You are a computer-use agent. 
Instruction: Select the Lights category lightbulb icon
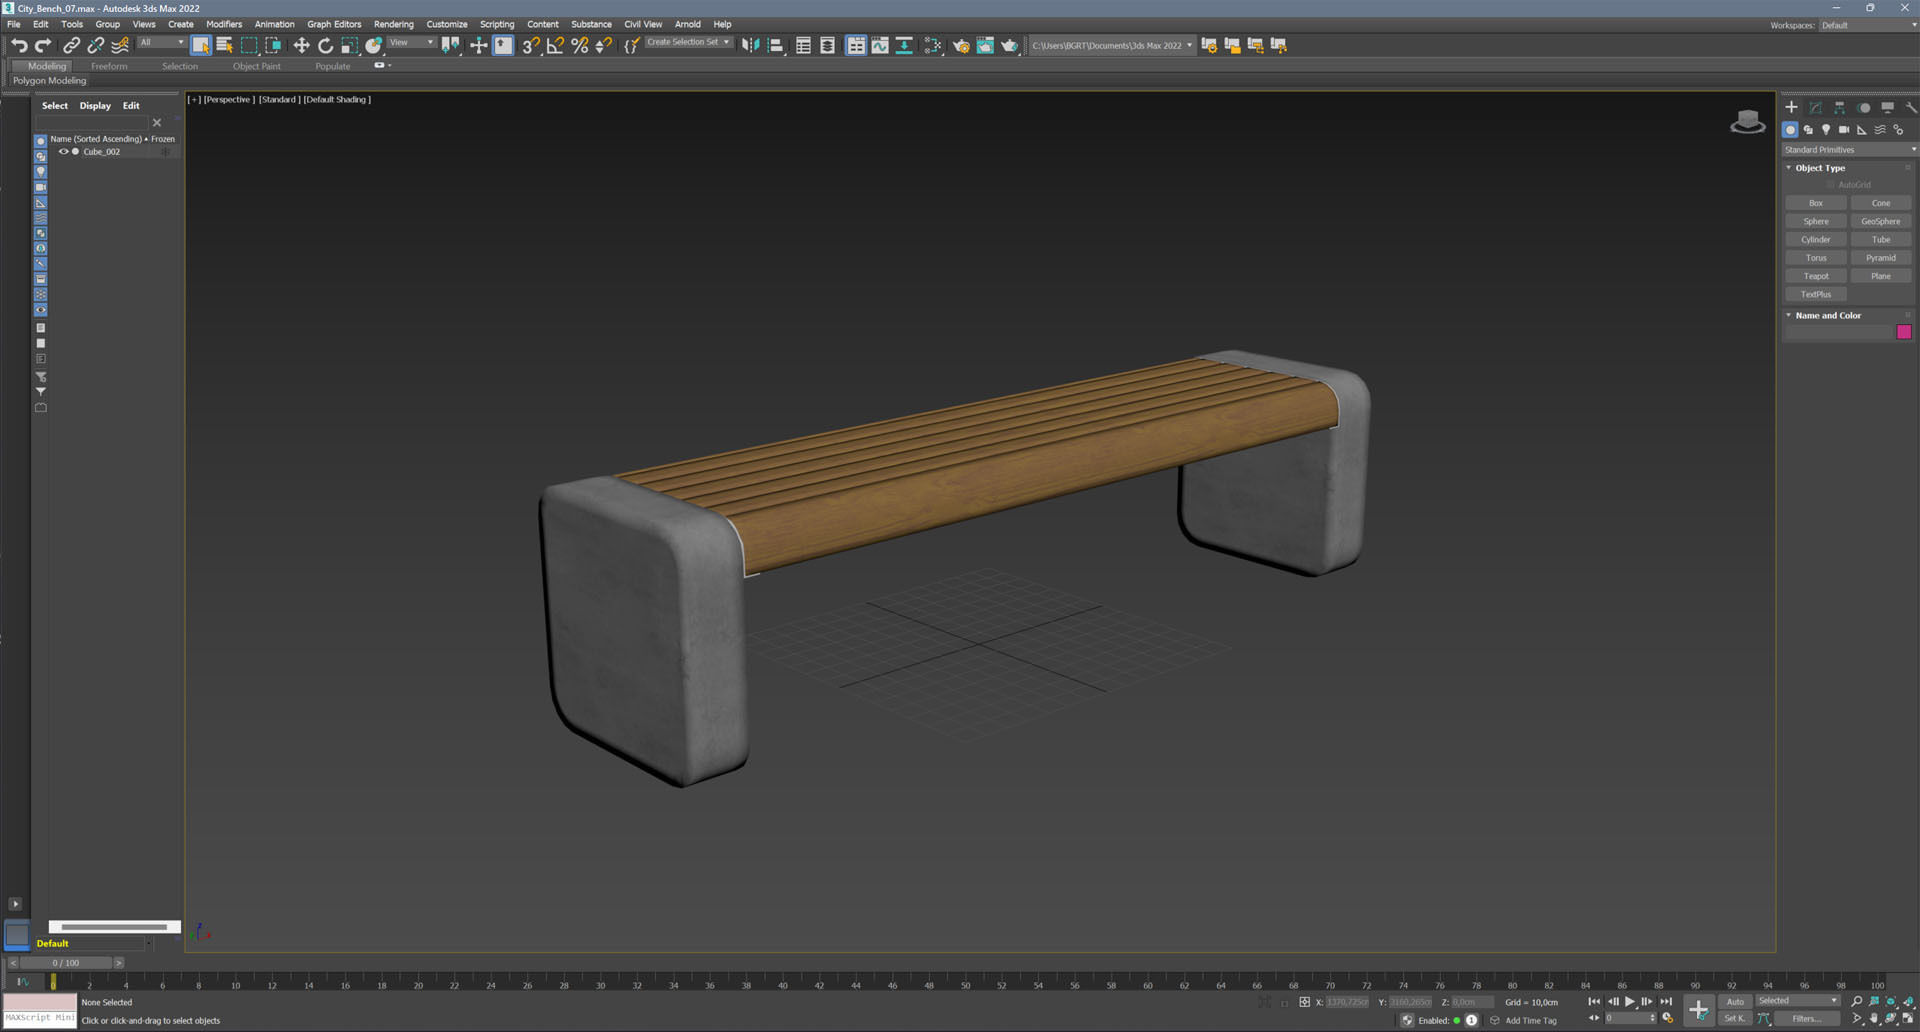tap(1826, 130)
